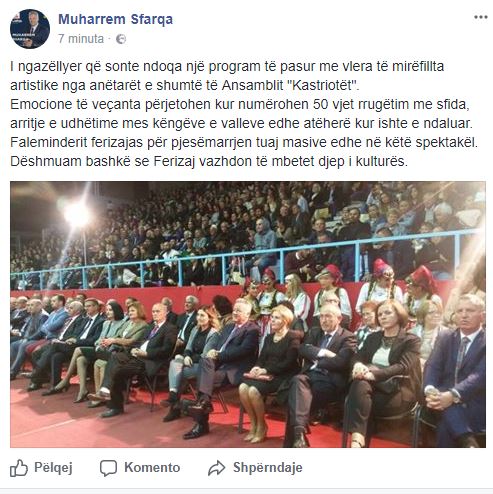Click the line starting 'Faleminderit ferizajas'

pyautogui.click(x=244, y=143)
